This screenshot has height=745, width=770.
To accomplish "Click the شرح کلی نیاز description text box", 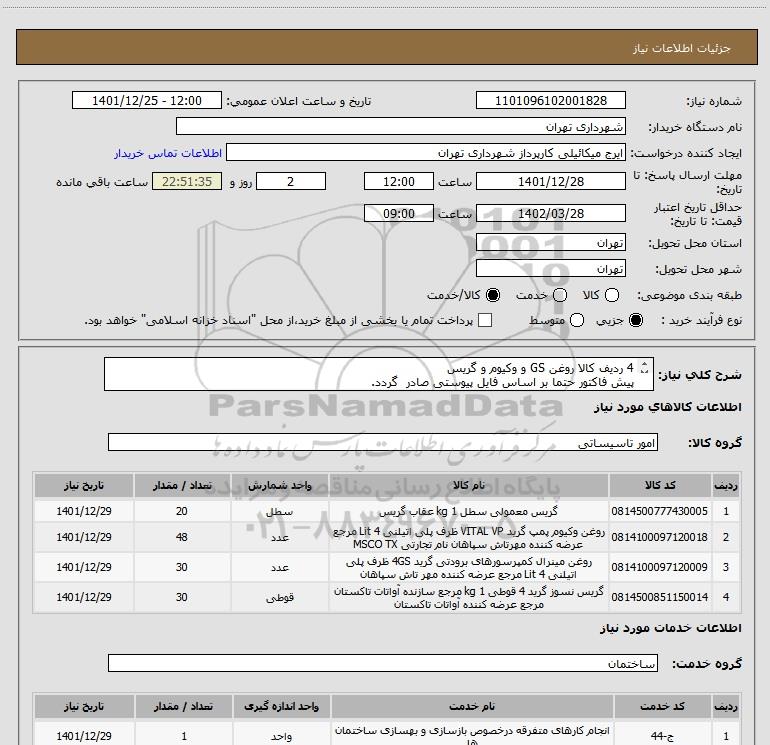I will point(379,374).
